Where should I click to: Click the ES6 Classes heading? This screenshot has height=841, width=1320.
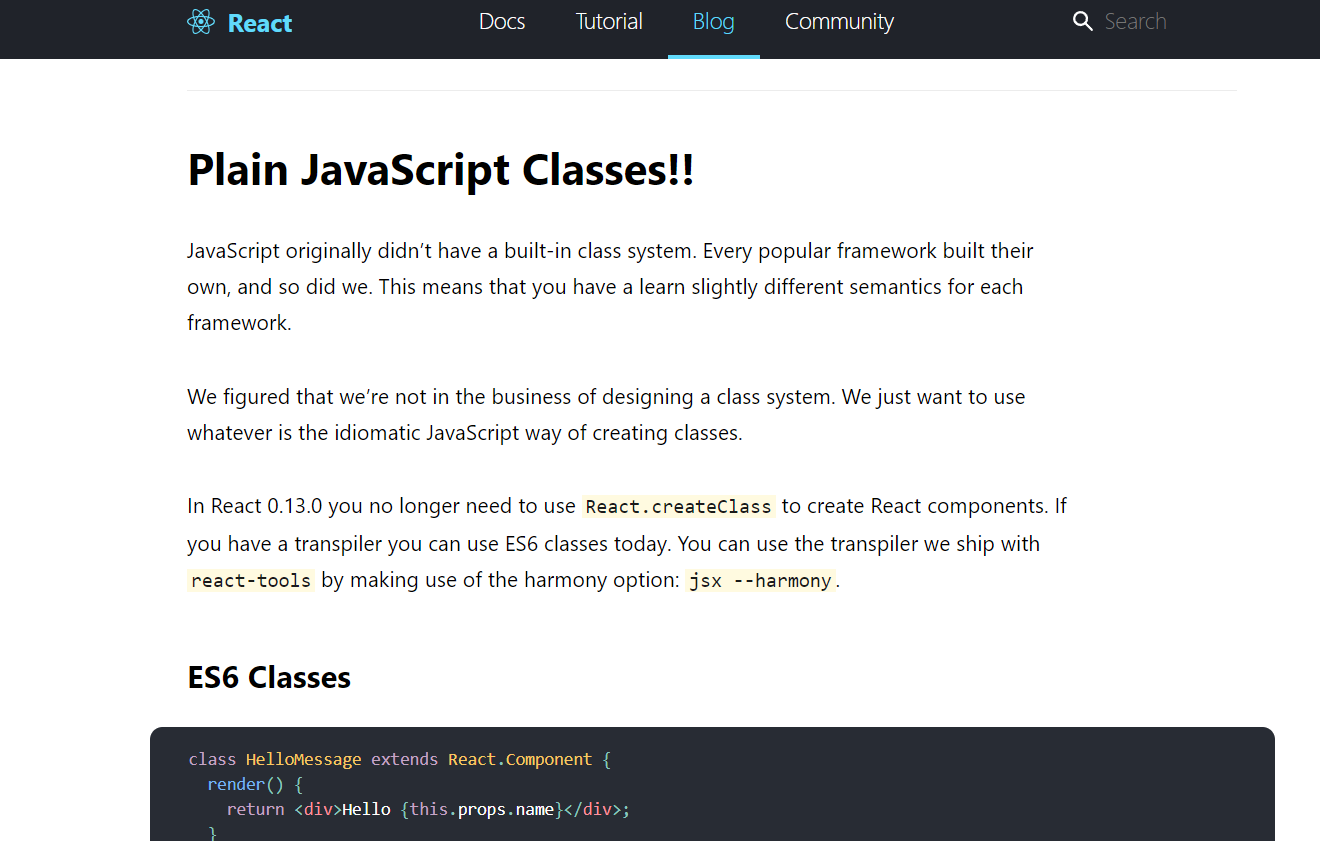tap(269, 677)
